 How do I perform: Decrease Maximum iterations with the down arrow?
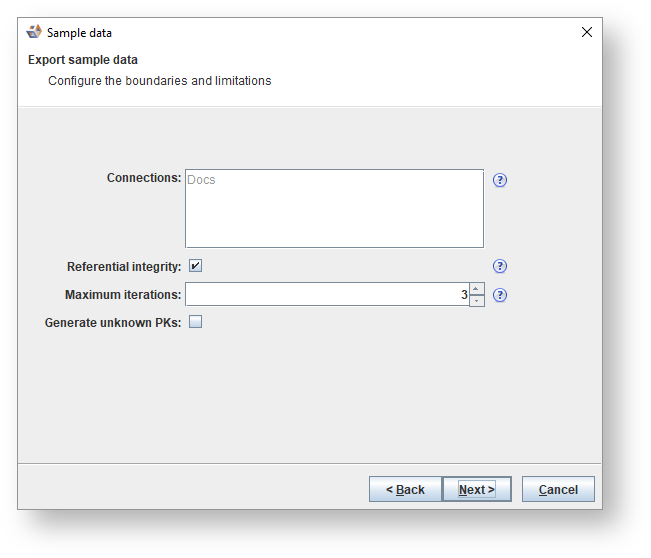477,300
